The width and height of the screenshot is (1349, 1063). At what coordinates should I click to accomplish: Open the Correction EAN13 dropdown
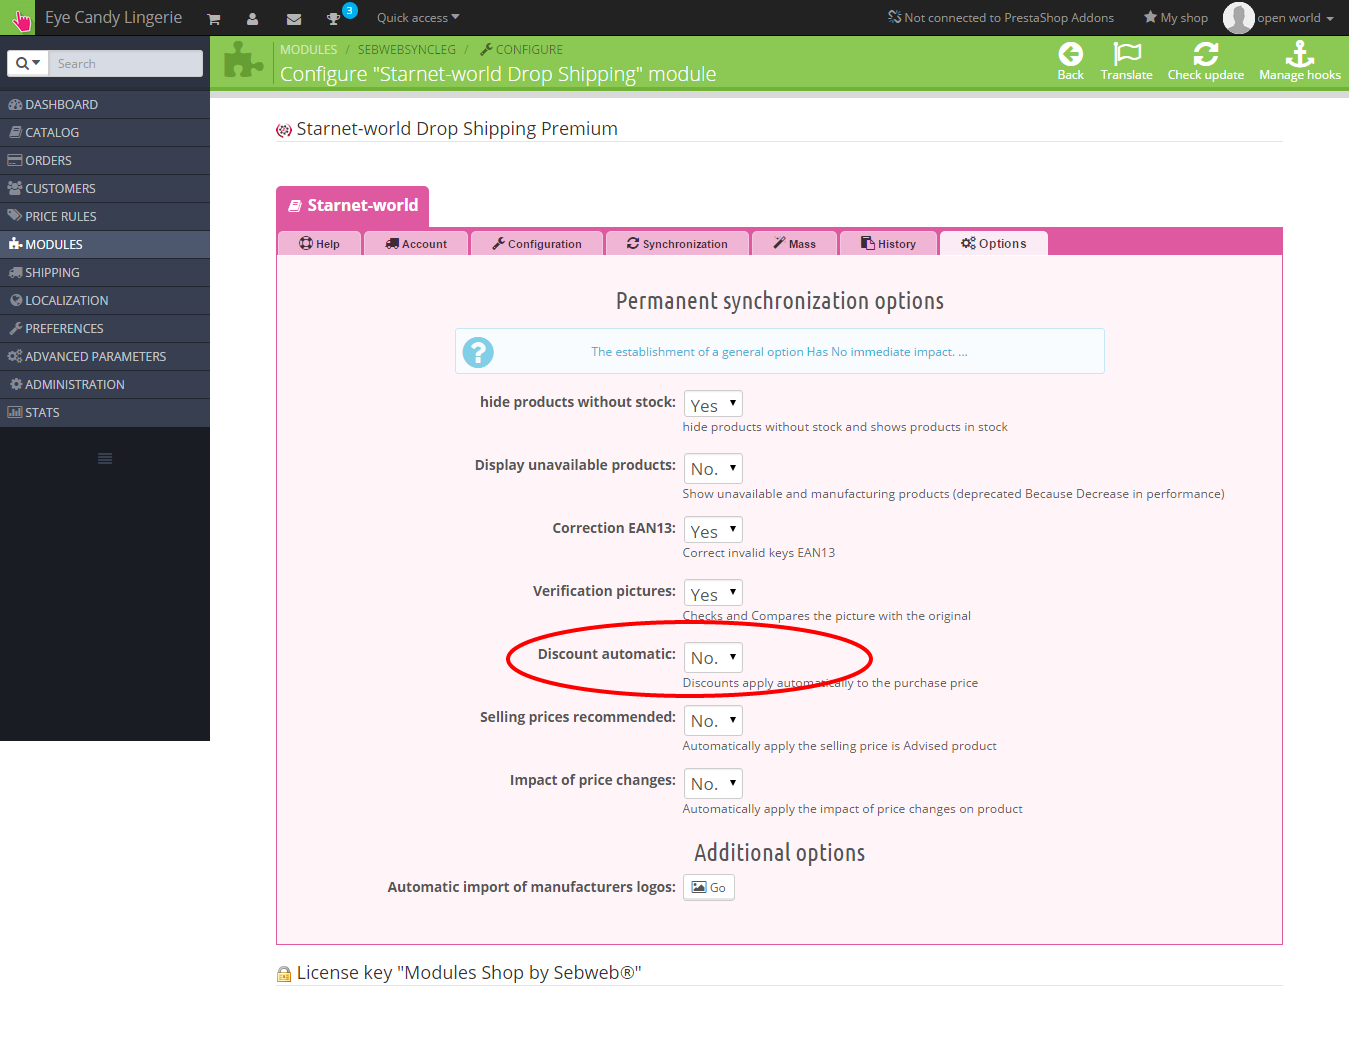[713, 530]
